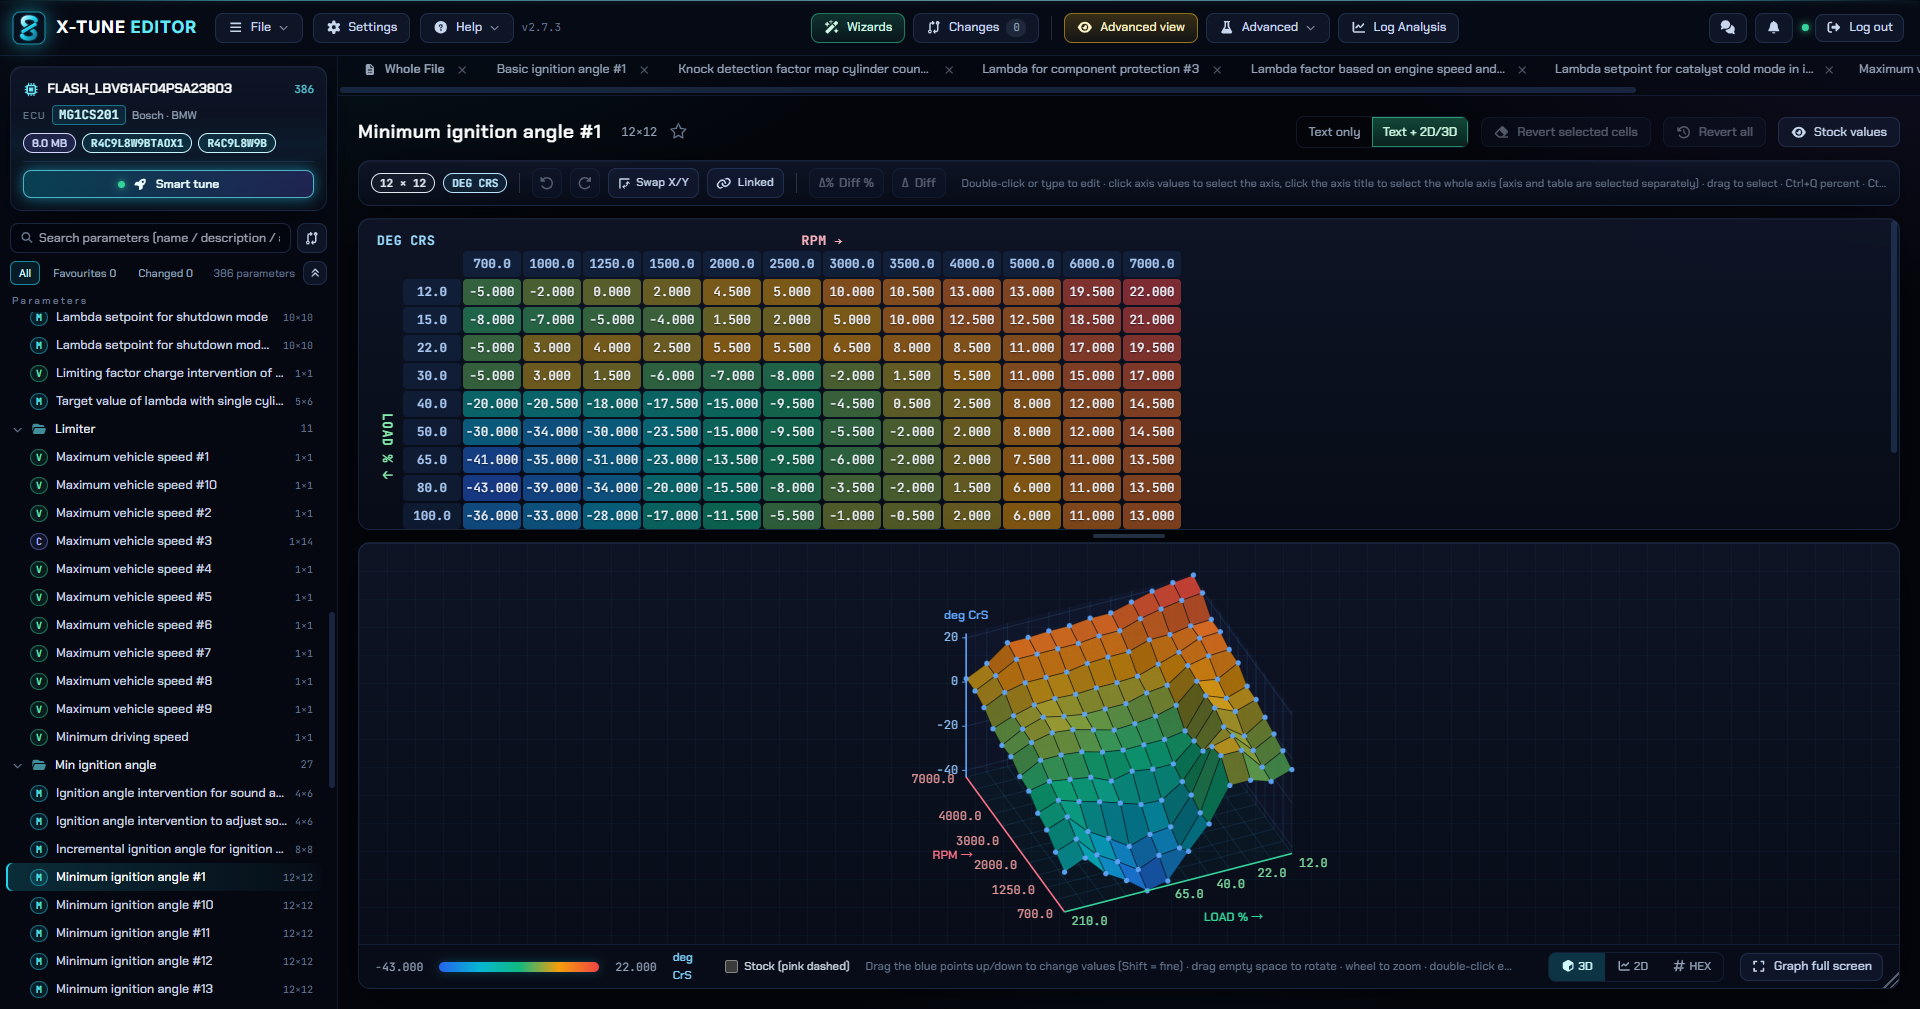Select Text + 2D/3D display mode
This screenshot has height=1009, width=1920.
tap(1419, 132)
